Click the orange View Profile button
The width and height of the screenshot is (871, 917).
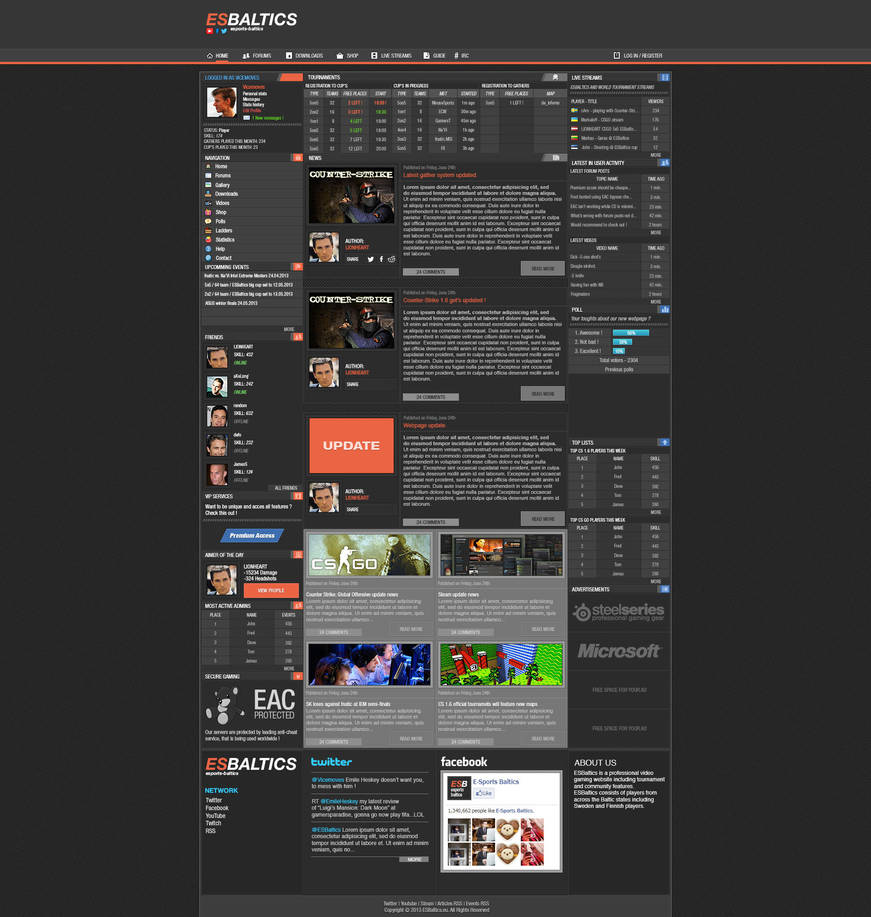click(271, 590)
